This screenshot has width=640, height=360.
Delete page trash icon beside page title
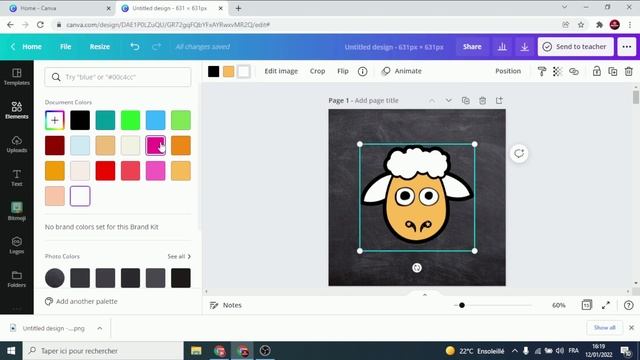(x=482, y=100)
